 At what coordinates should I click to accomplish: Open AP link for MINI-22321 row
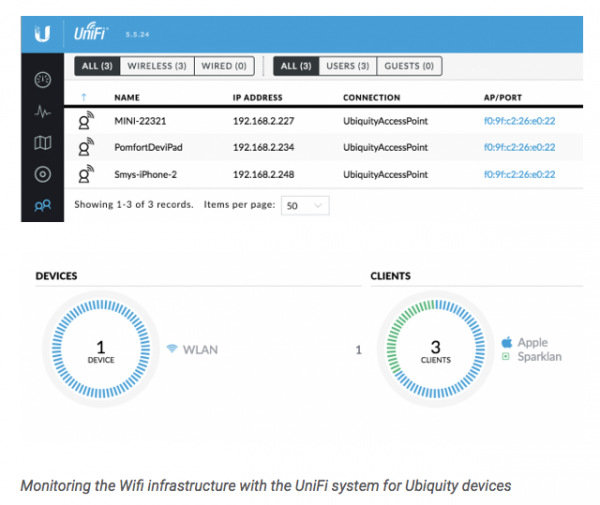519,122
